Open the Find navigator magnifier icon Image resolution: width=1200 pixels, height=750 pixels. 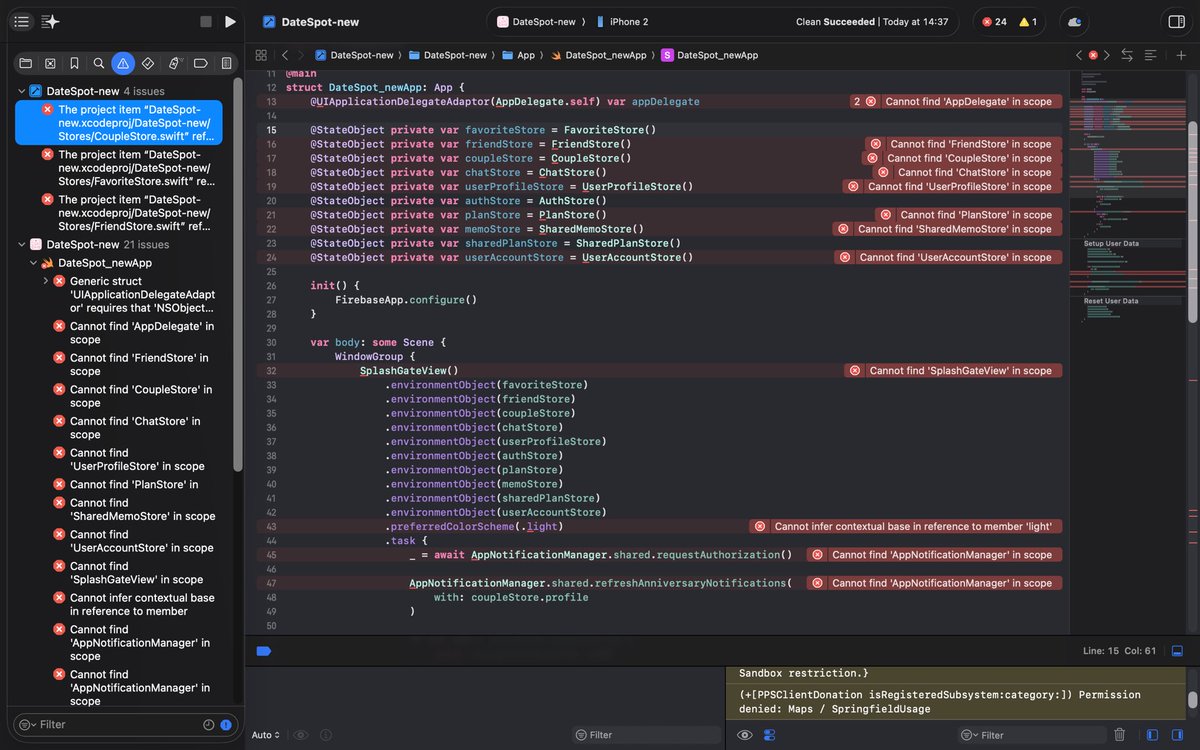(99, 63)
